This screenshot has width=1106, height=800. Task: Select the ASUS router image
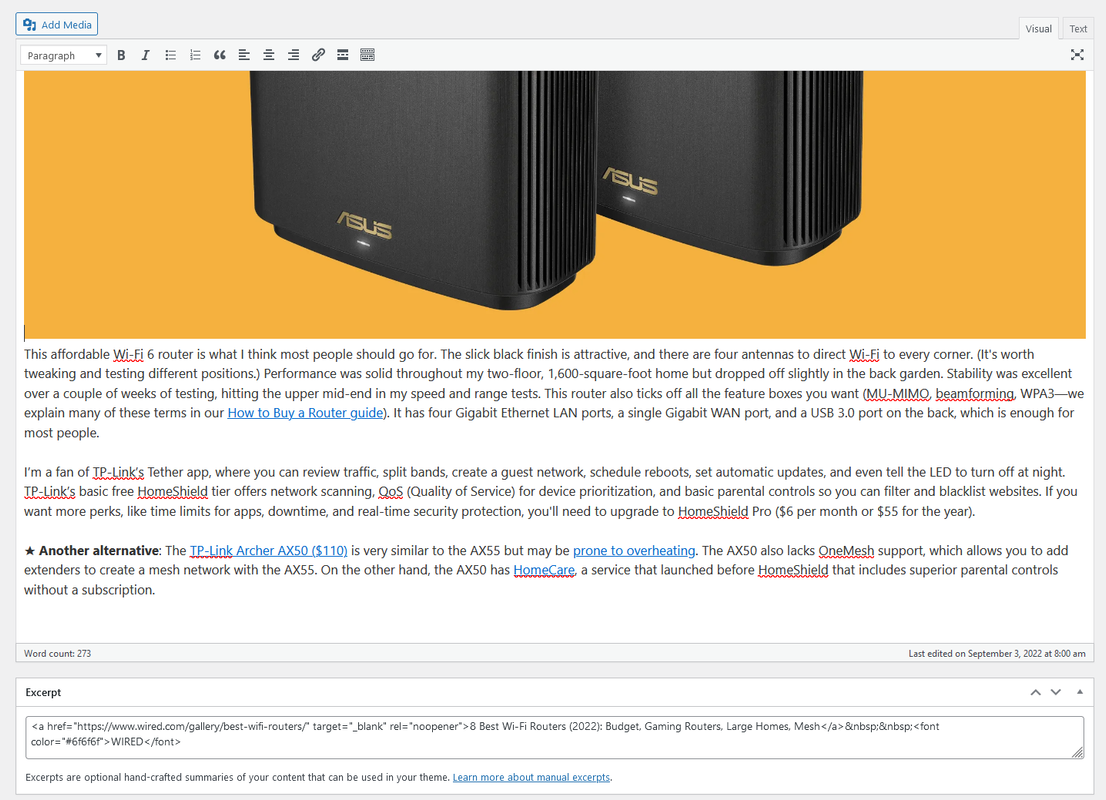[x=554, y=205]
